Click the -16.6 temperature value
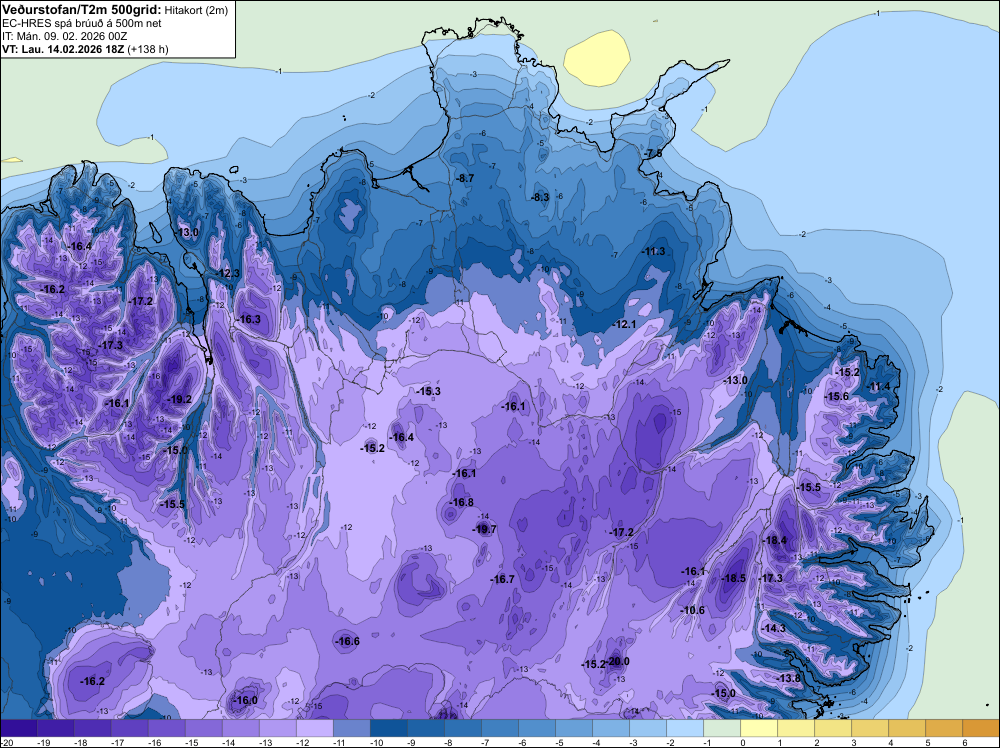1000x748 pixels. click(x=348, y=641)
